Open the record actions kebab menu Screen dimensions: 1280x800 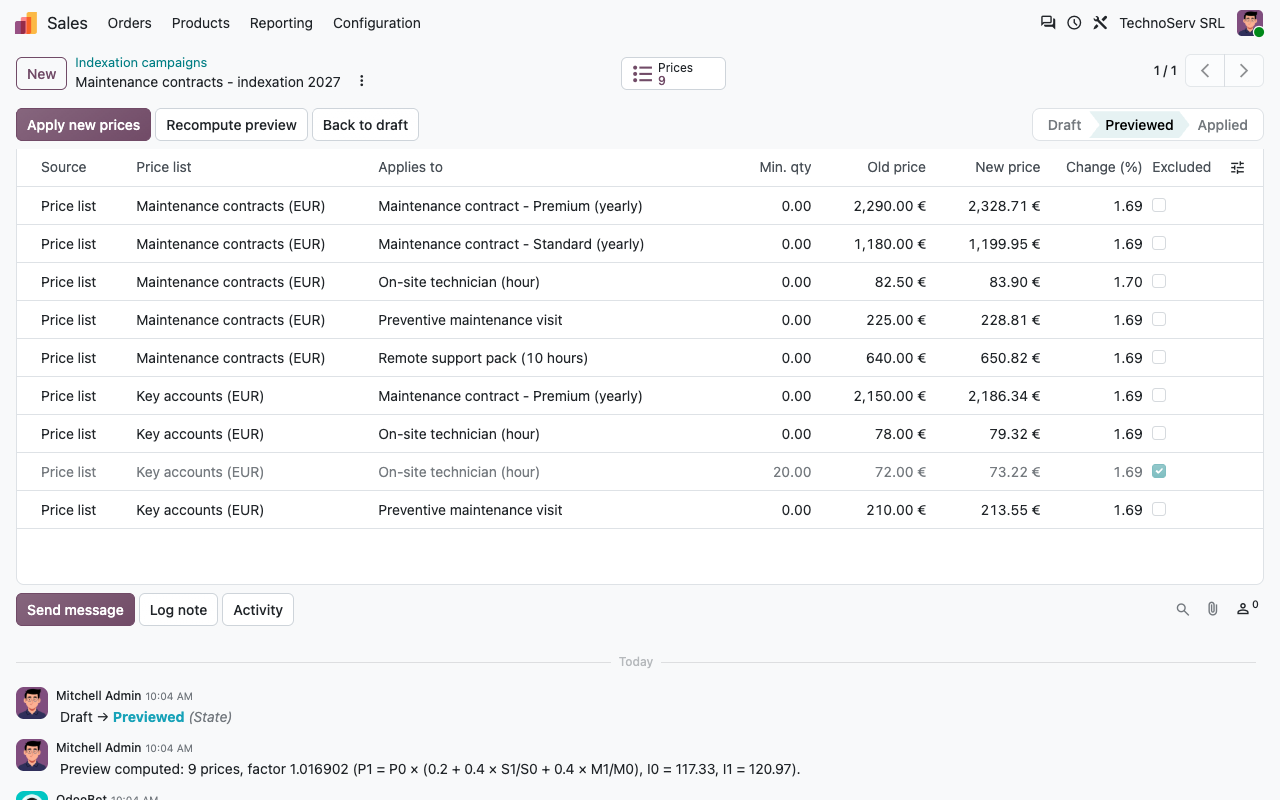point(362,81)
